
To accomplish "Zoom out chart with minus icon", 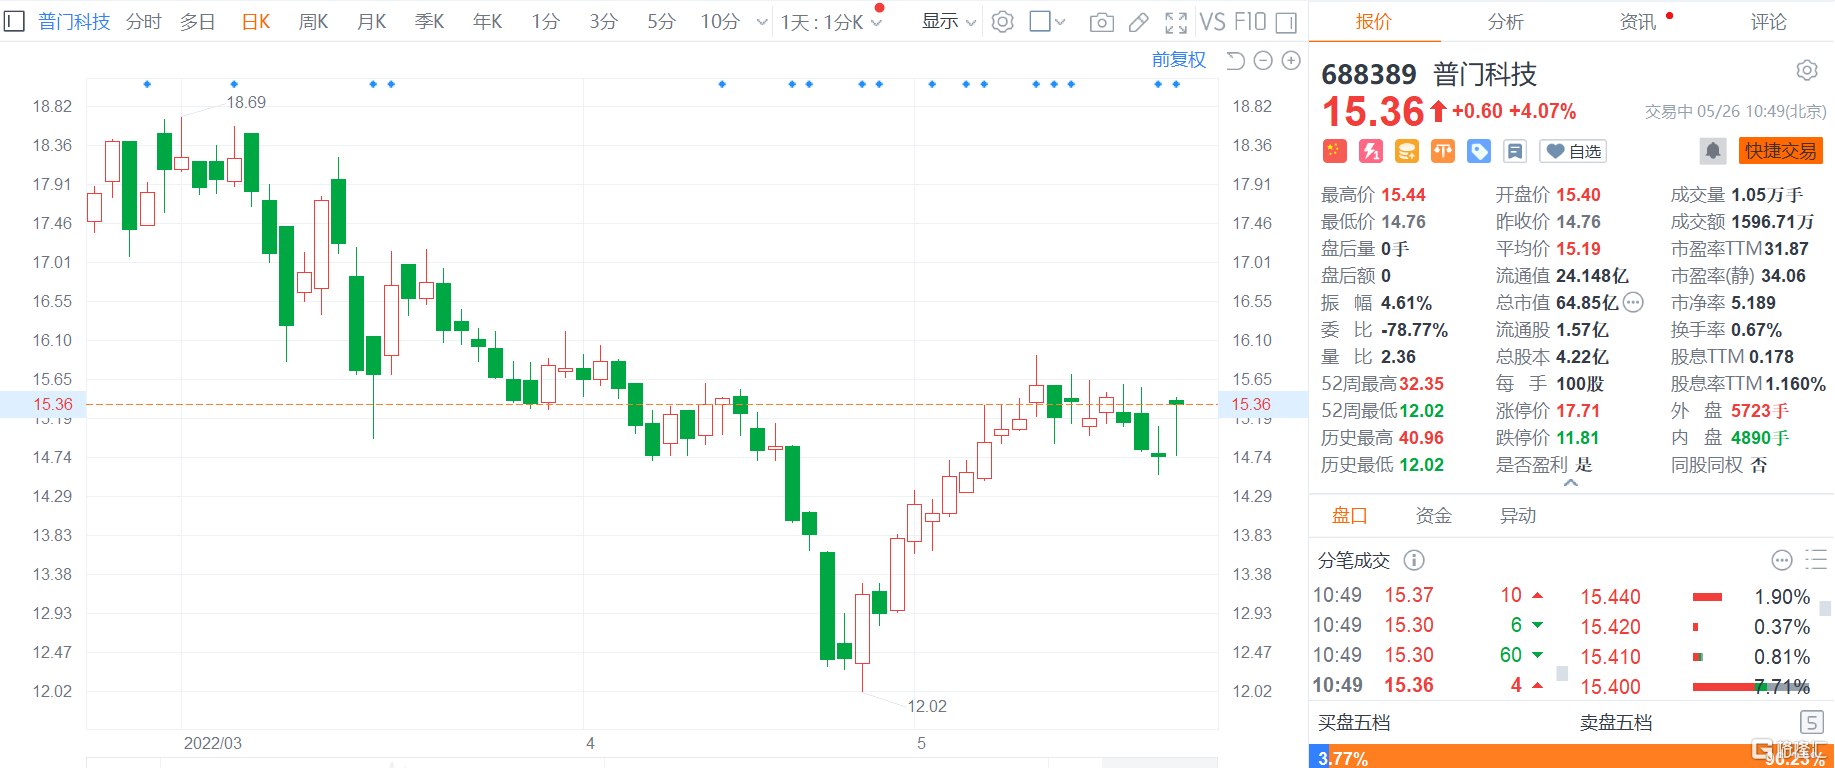I will (x=1263, y=61).
